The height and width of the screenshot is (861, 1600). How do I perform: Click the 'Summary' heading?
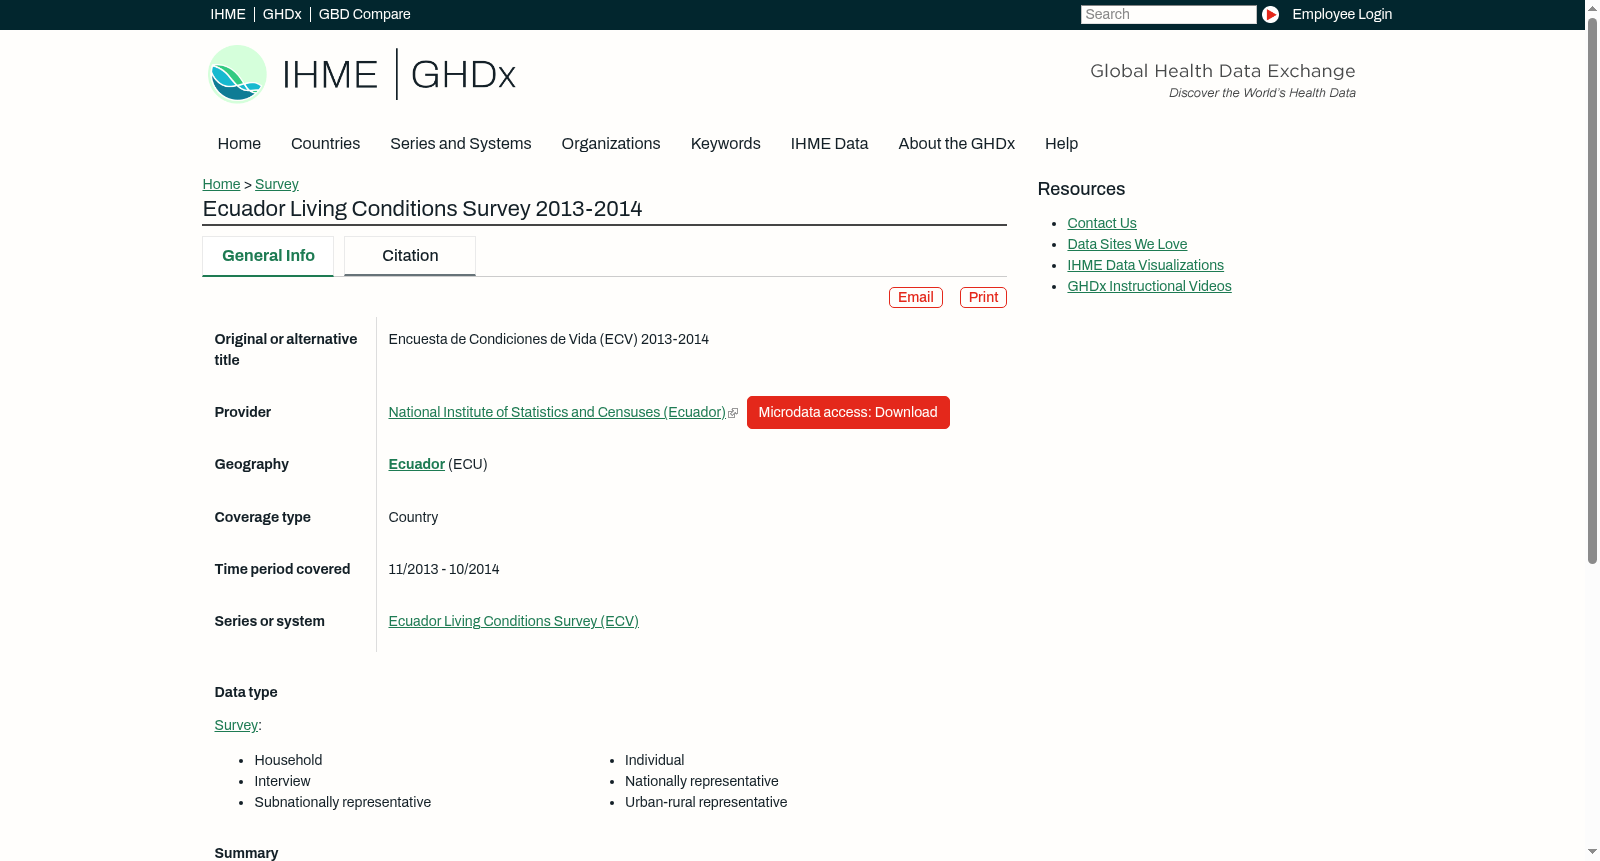pos(246,853)
